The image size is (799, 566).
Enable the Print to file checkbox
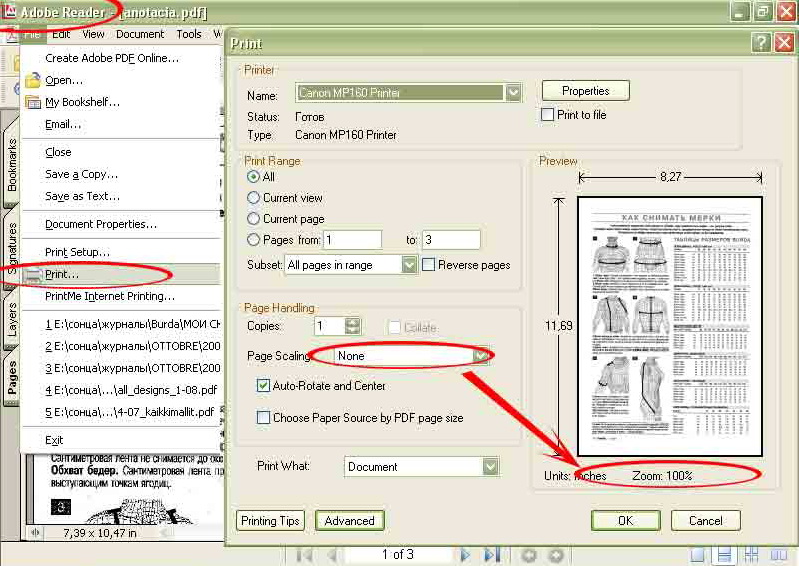pos(547,115)
